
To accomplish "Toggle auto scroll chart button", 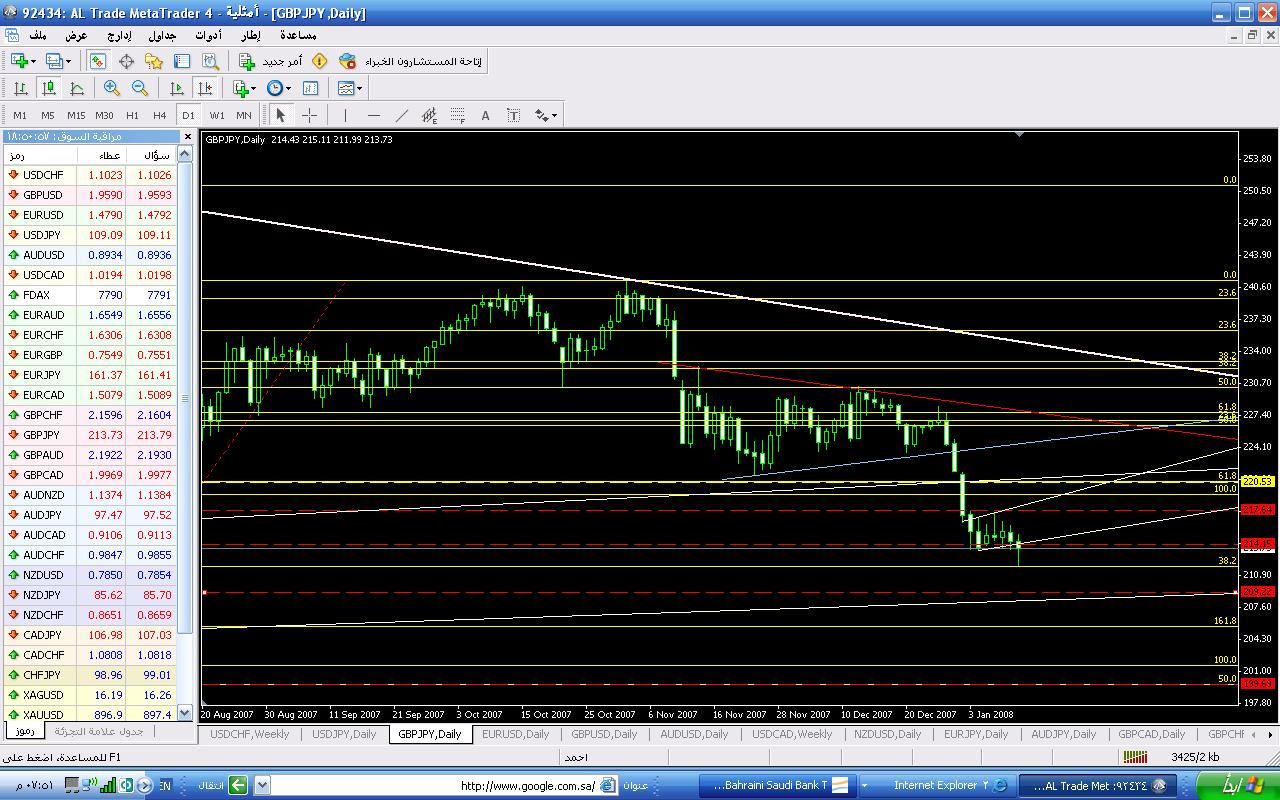I will pyautogui.click(x=177, y=89).
